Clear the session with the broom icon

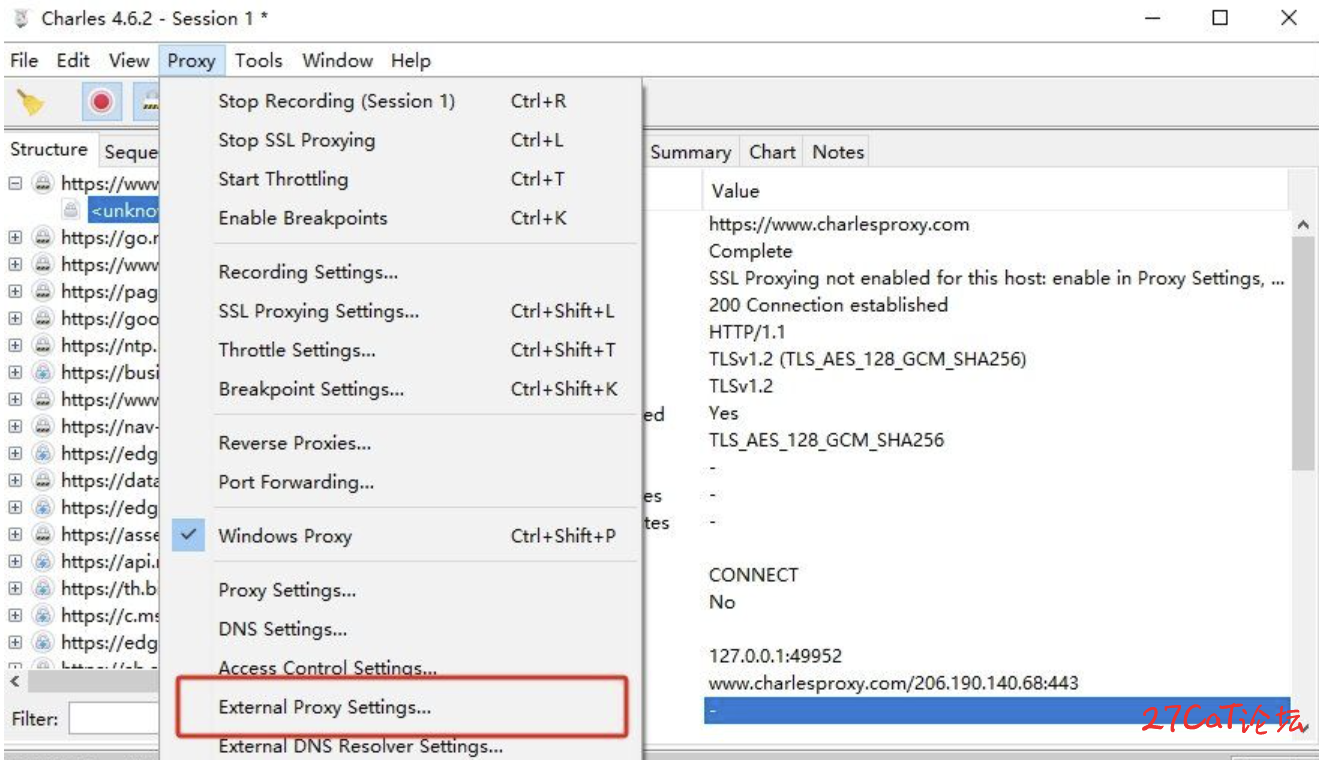(x=31, y=101)
